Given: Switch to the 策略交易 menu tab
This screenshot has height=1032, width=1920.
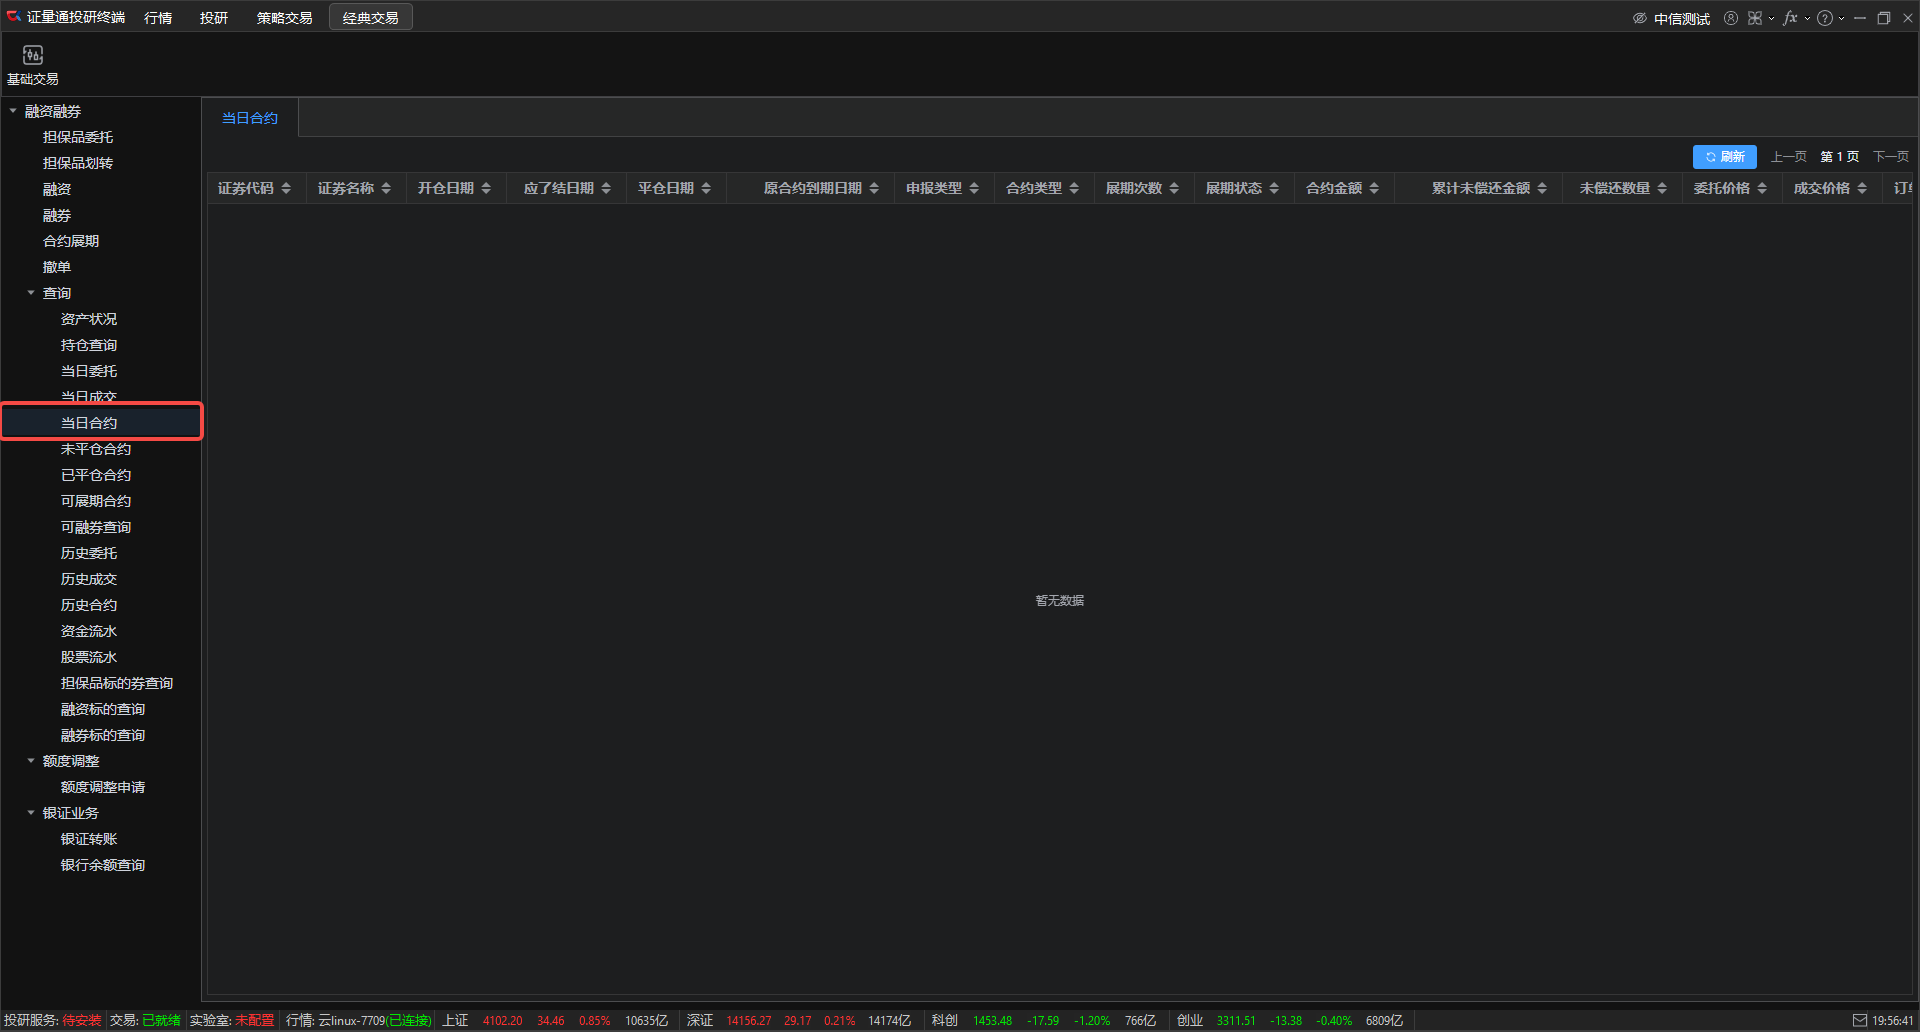Looking at the screenshot, I should pos(284,18).
